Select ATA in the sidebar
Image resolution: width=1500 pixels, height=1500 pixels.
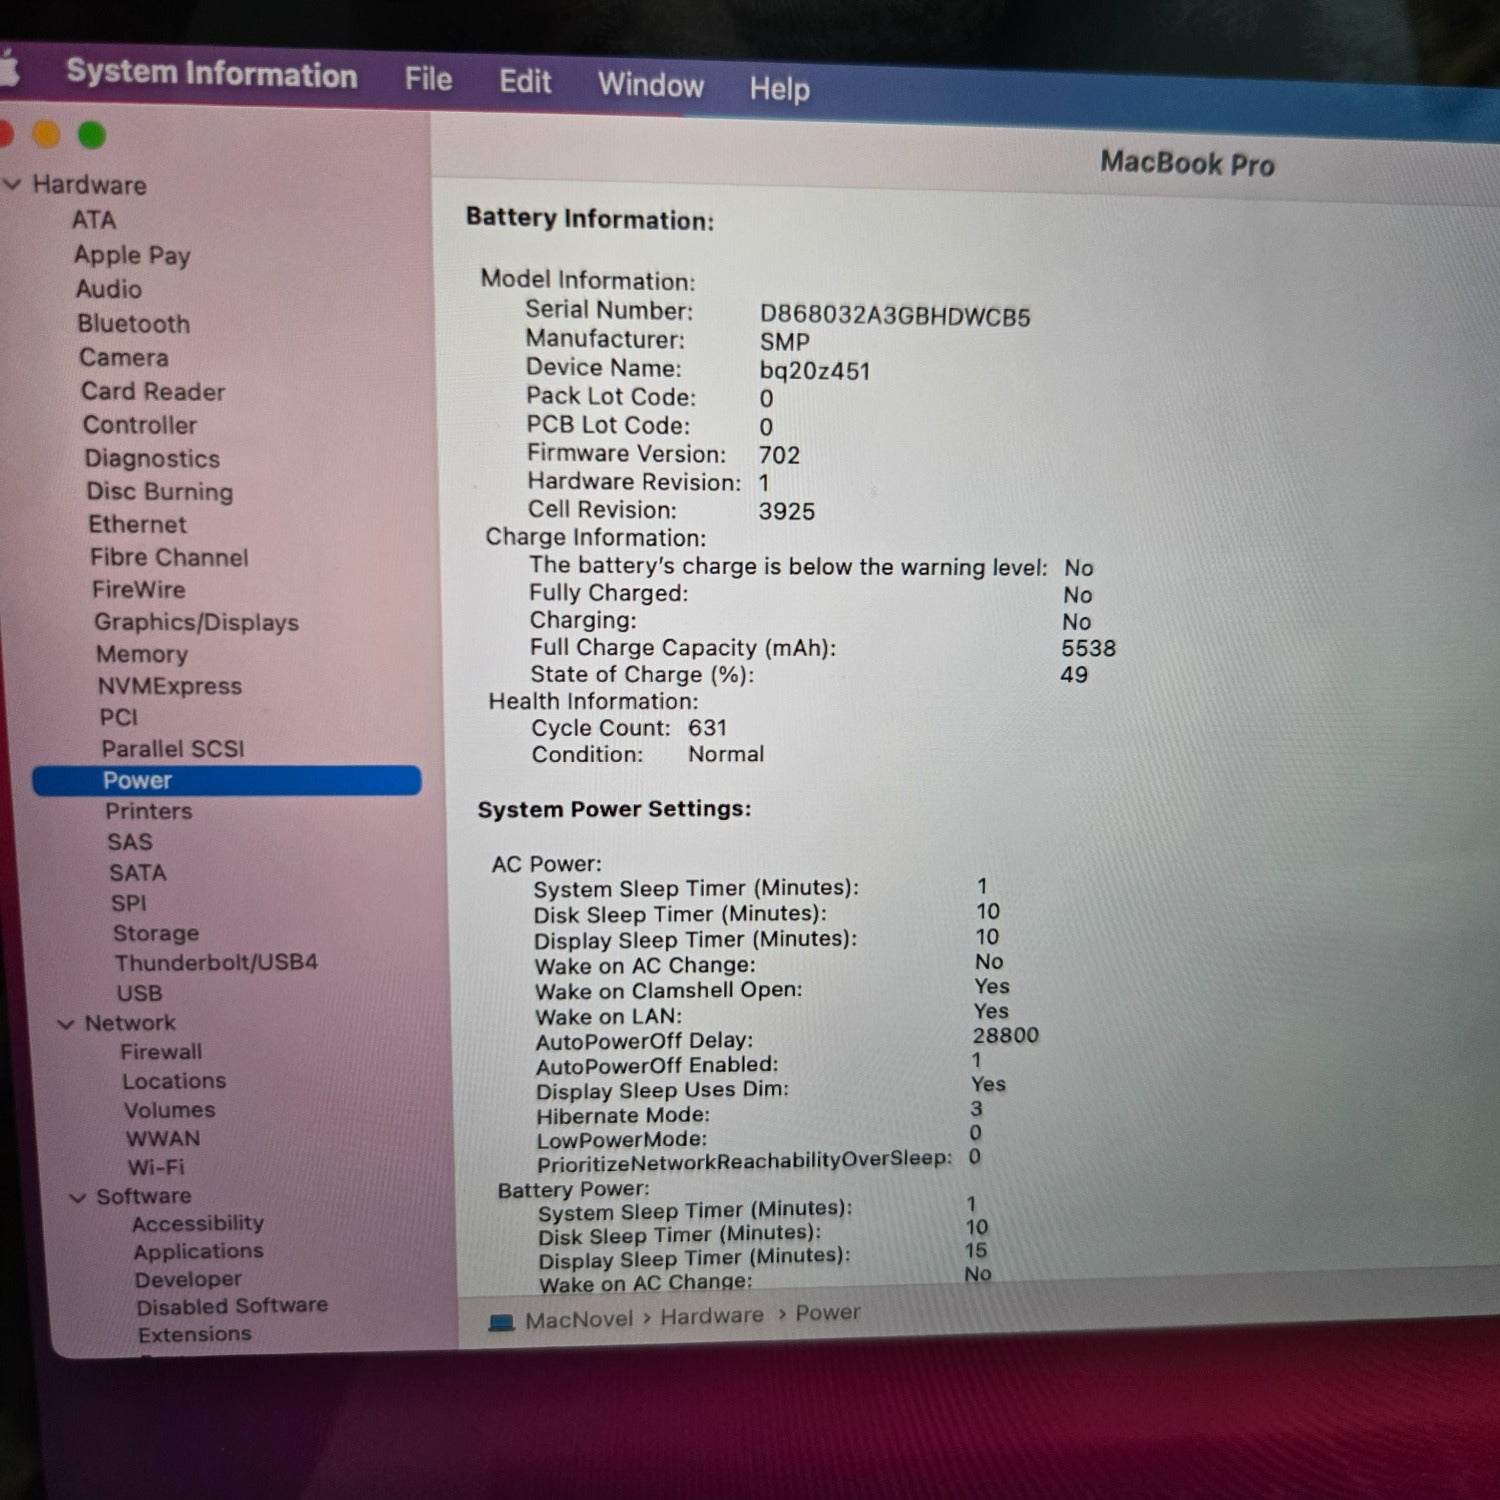tap(94, 220)
